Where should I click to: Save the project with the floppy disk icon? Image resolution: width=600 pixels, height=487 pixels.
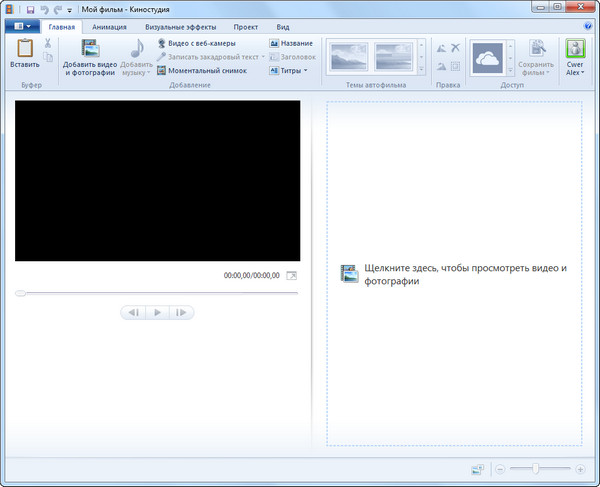(x=31, y=9)
